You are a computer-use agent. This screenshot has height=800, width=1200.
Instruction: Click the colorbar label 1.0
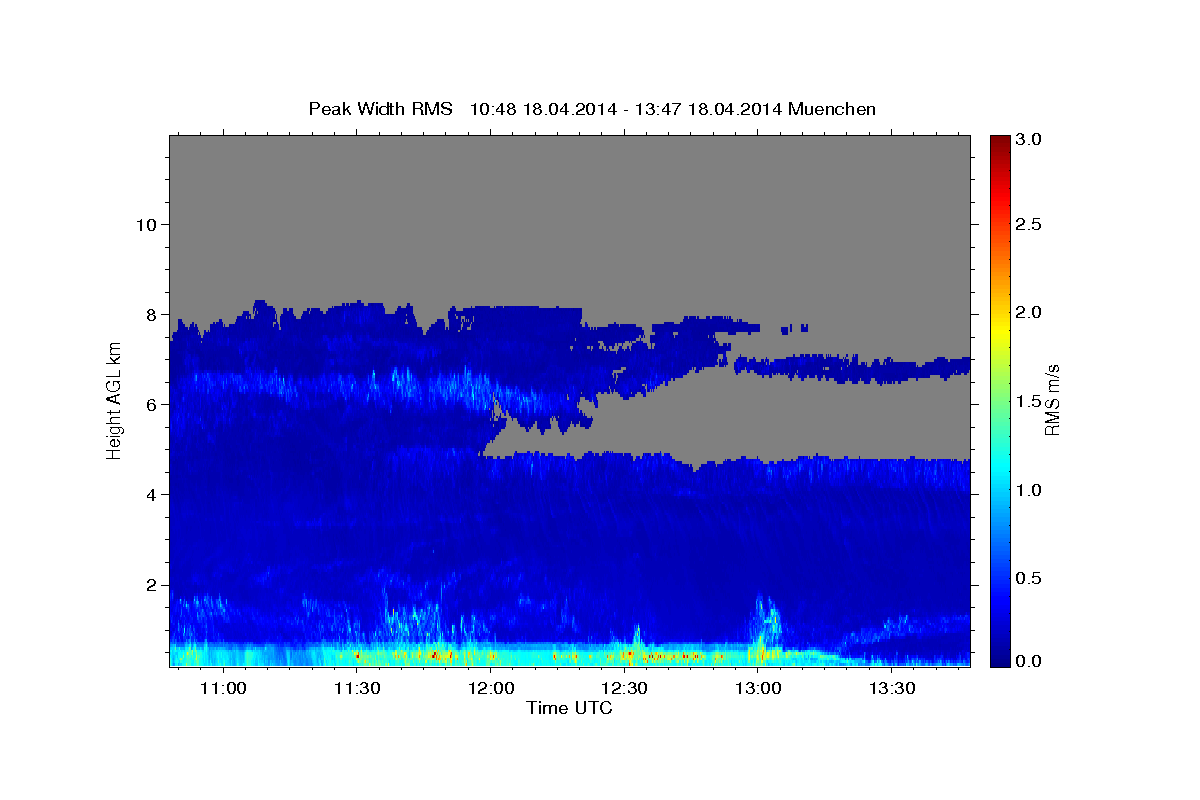coord(1029,490)
